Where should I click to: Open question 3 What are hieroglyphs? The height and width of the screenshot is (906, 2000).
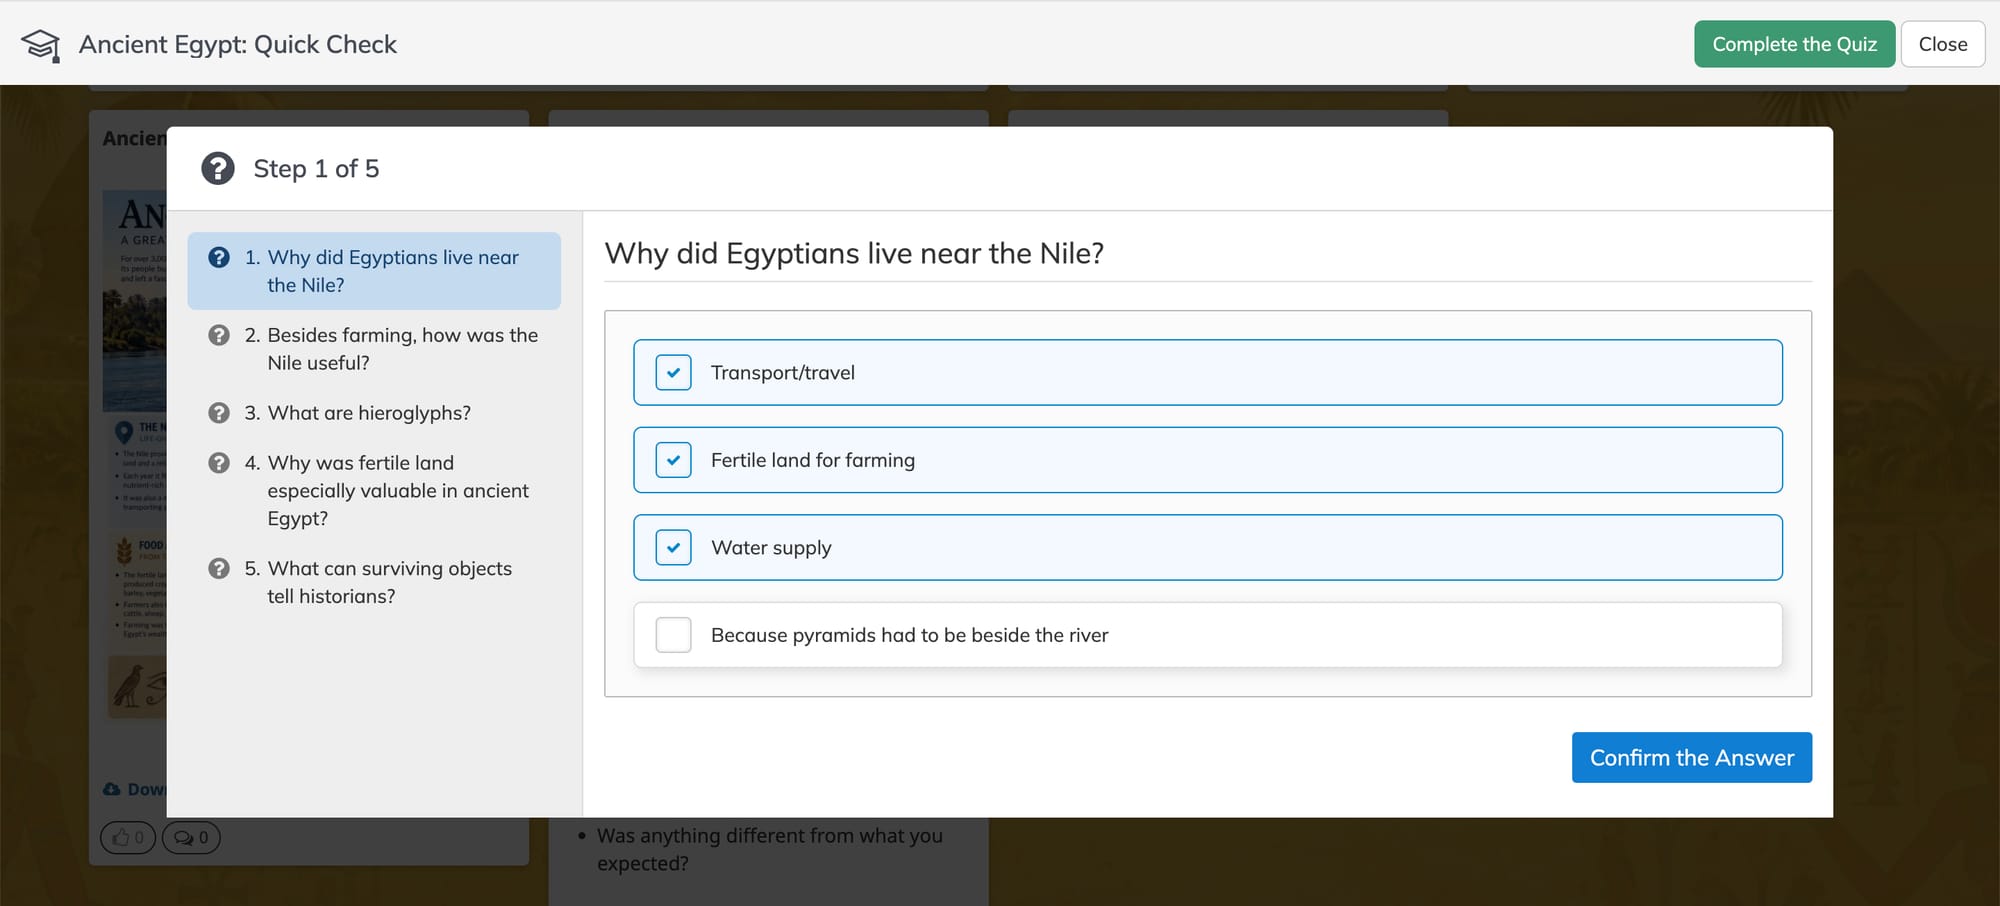pos(374,413)
